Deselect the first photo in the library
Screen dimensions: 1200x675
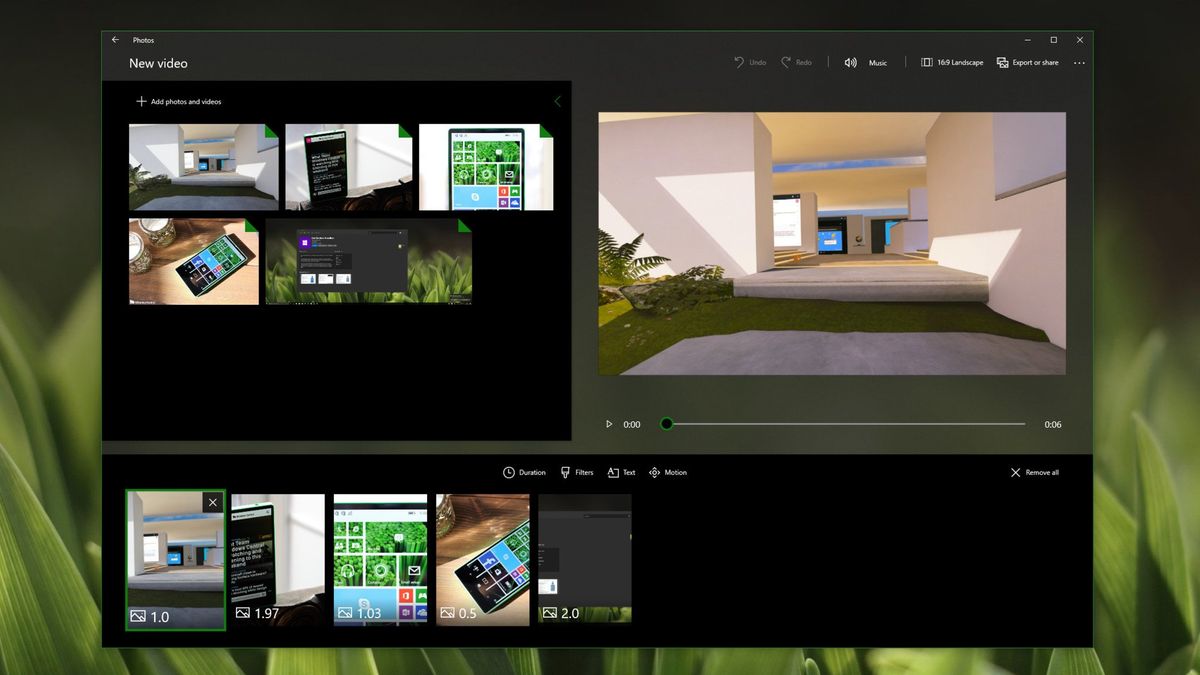268,132
